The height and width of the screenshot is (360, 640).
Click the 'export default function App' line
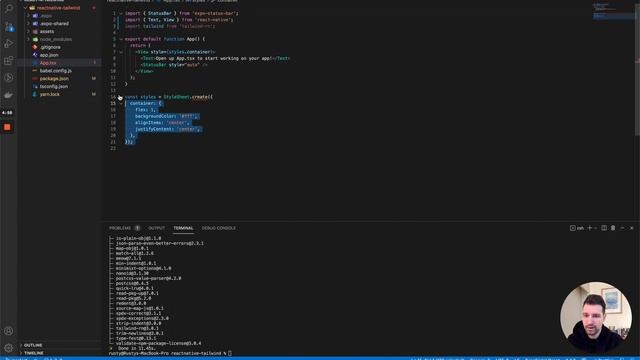pyautogui.click(x=165, y=39)
